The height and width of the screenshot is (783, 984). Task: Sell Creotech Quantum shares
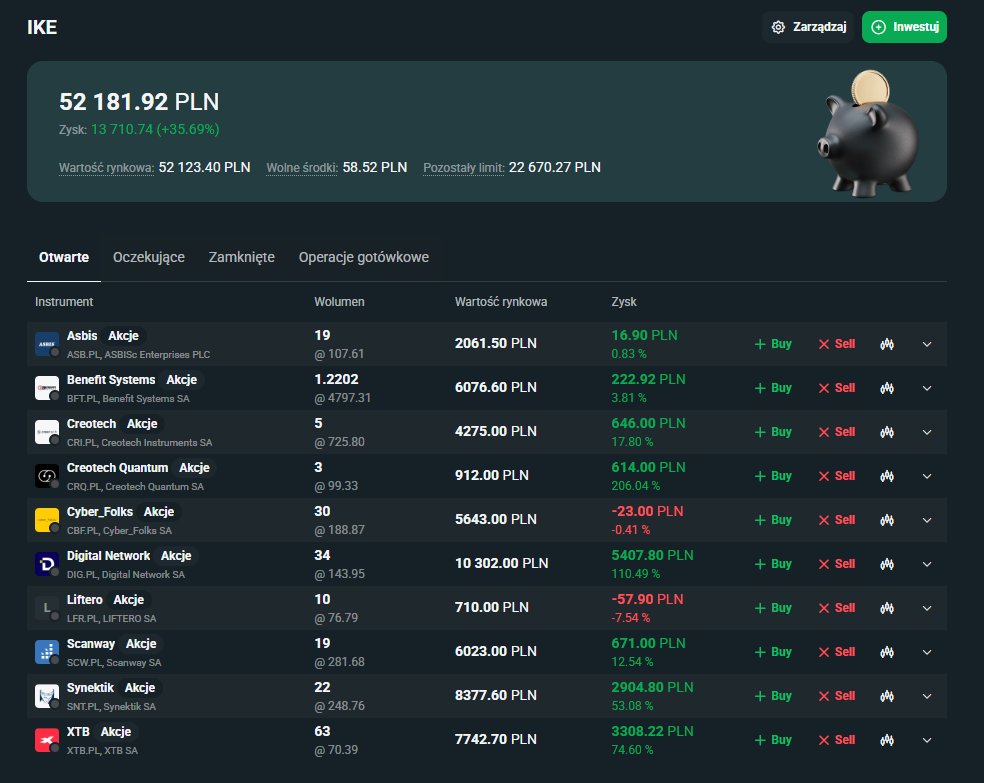coord(837,476)
